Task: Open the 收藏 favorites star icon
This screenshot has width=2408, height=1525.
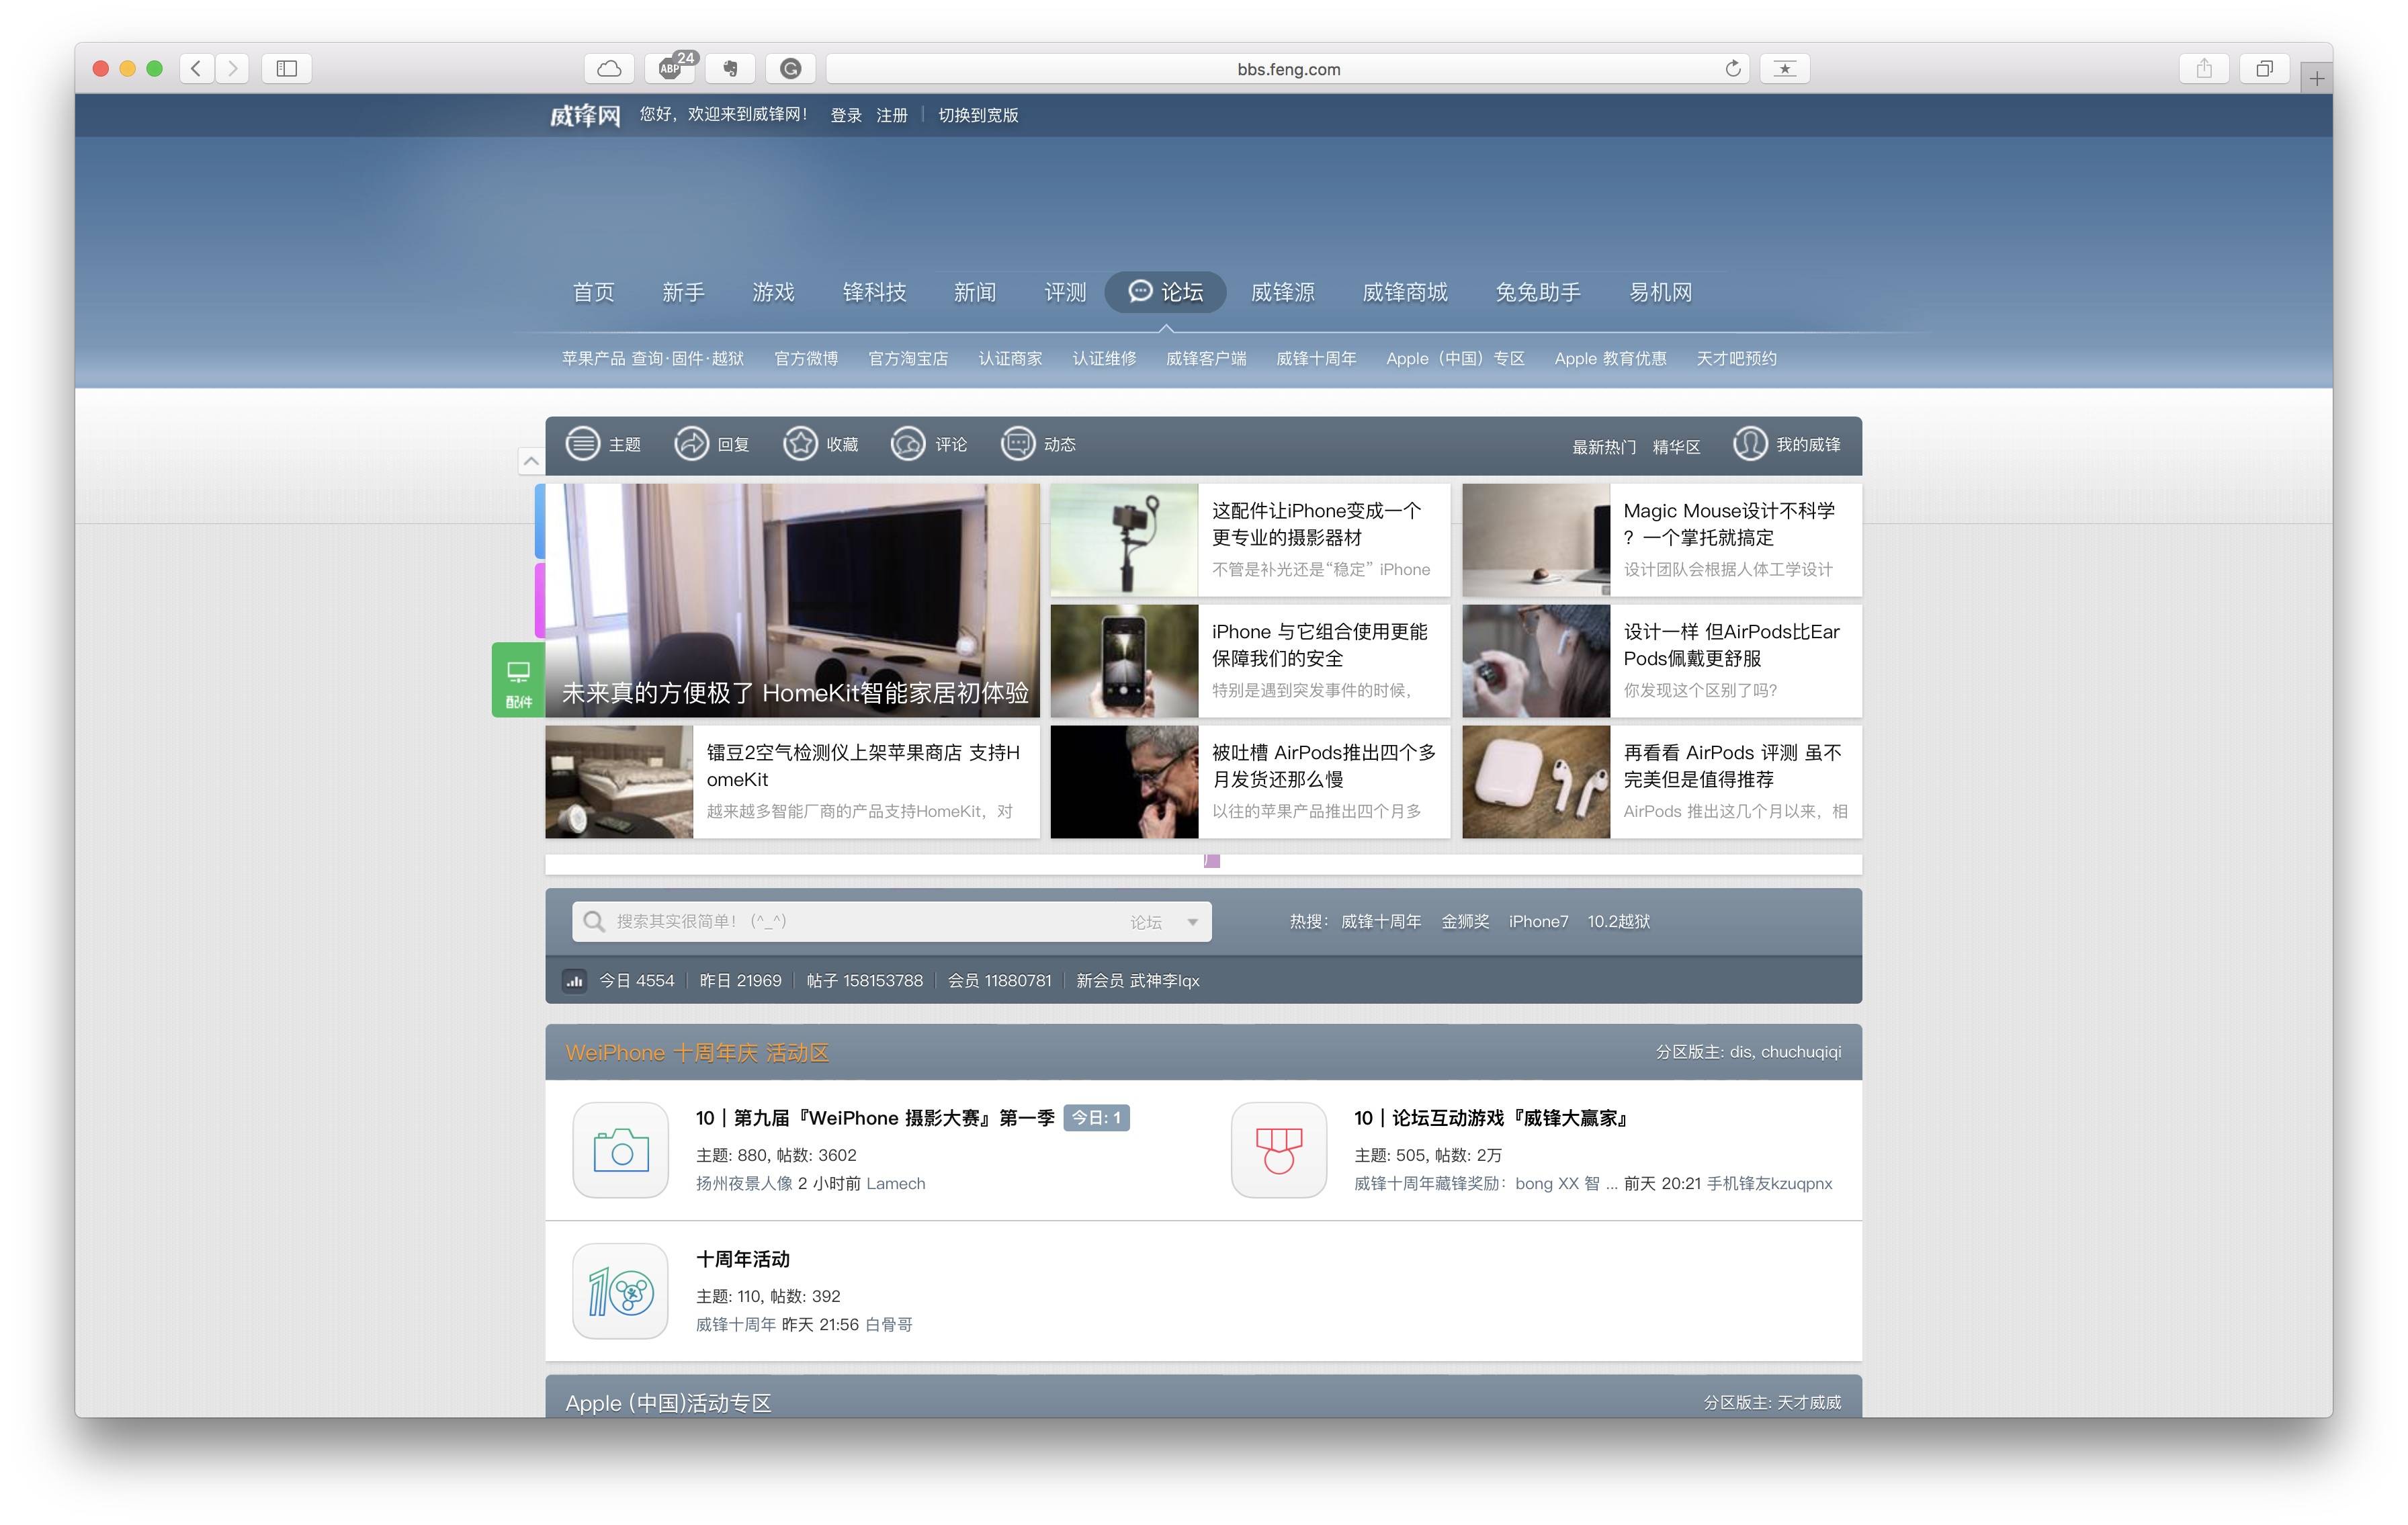Action: tap(800, 444)
